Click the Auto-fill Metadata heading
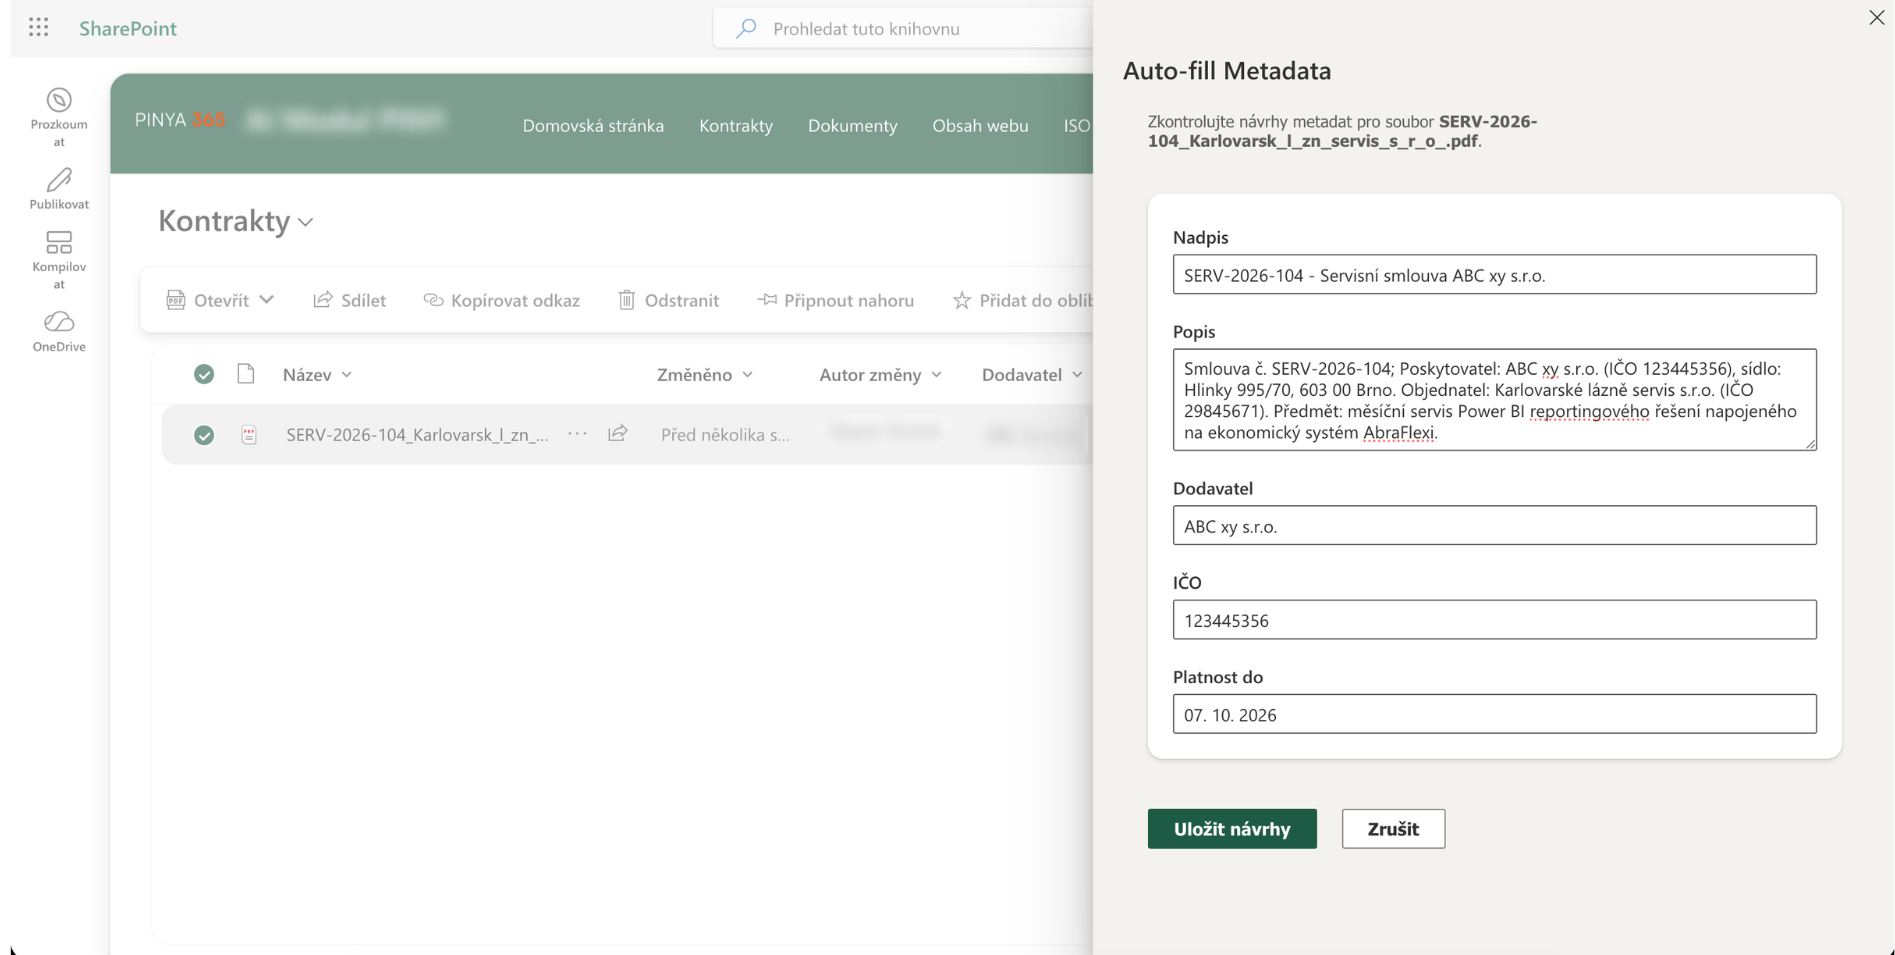Viewport: 1895px width, 955px height. [x=1227, y=71]
